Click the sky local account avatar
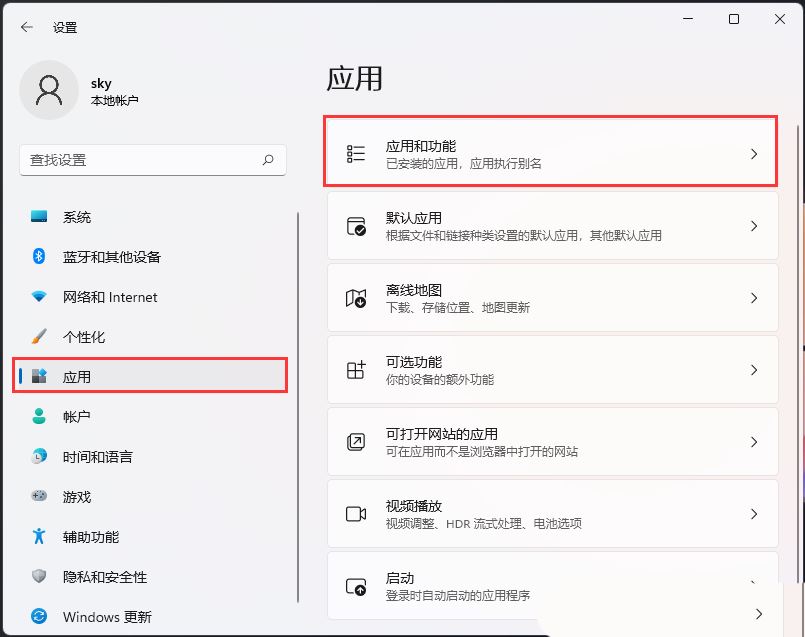 [x=49, y=90]
